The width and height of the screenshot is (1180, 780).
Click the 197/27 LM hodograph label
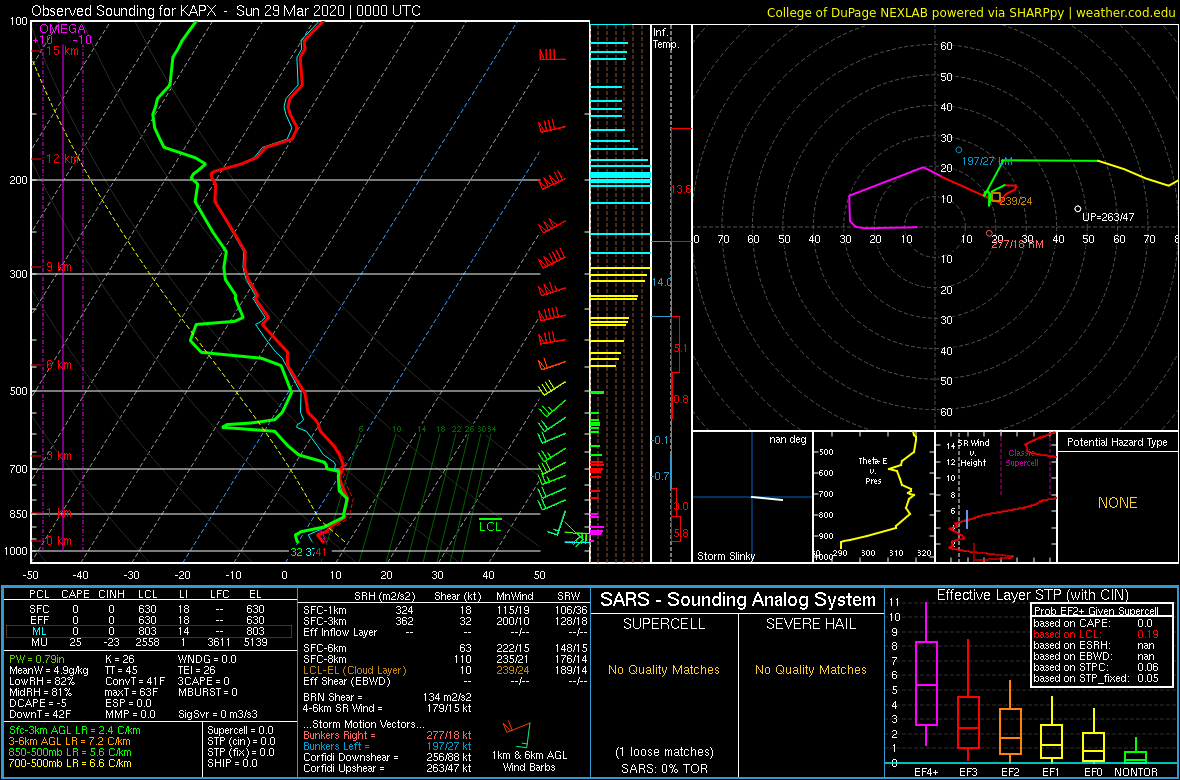pyautogui.click(x=989, y=162)
